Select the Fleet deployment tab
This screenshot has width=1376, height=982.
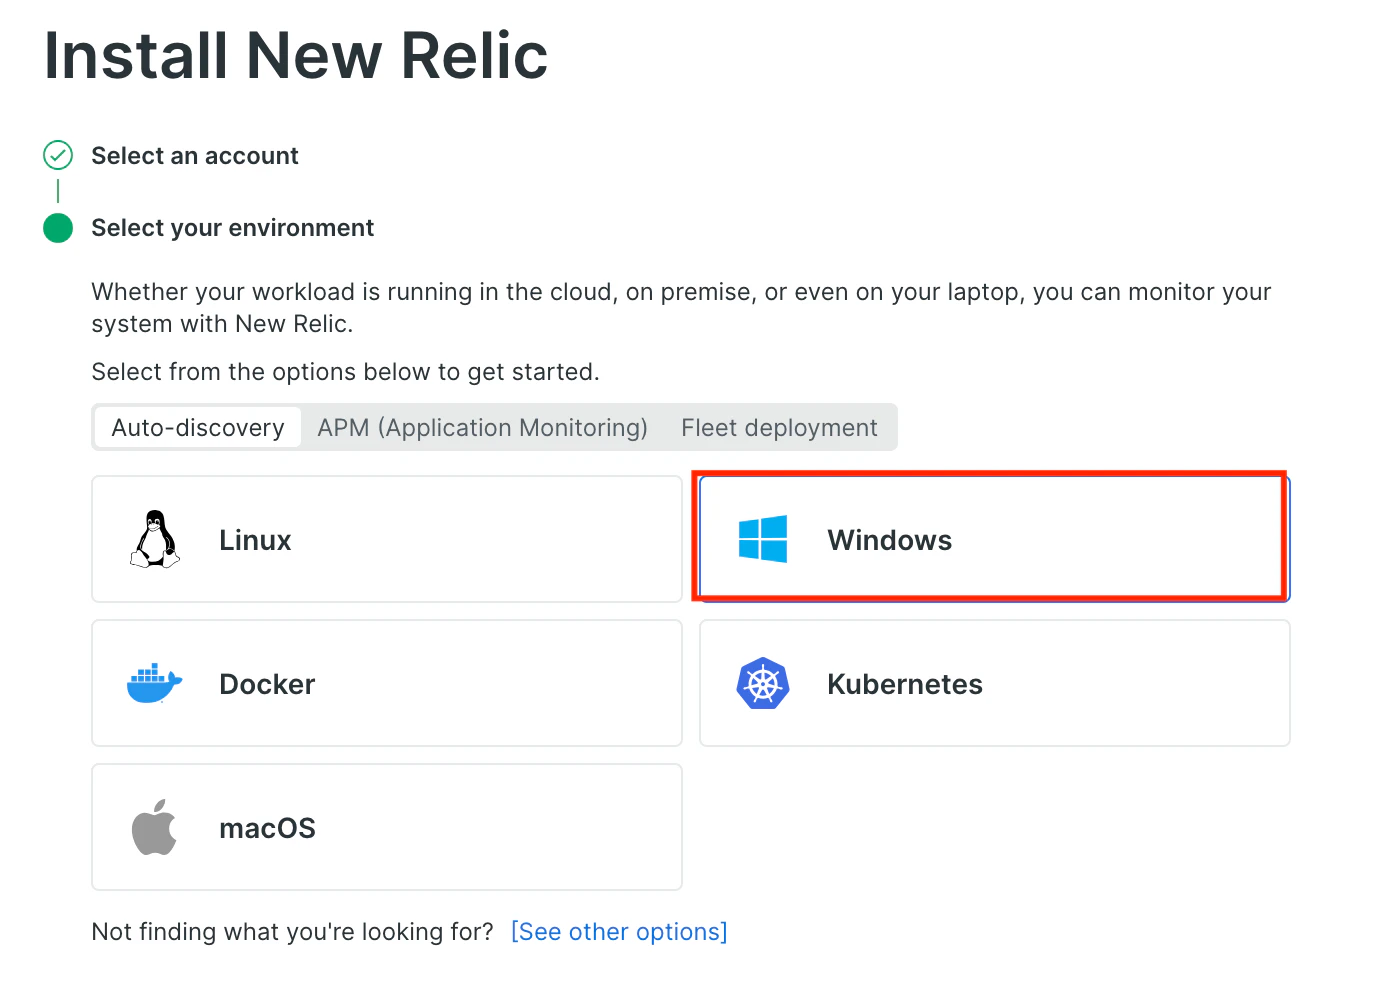[x=779, y=427]
